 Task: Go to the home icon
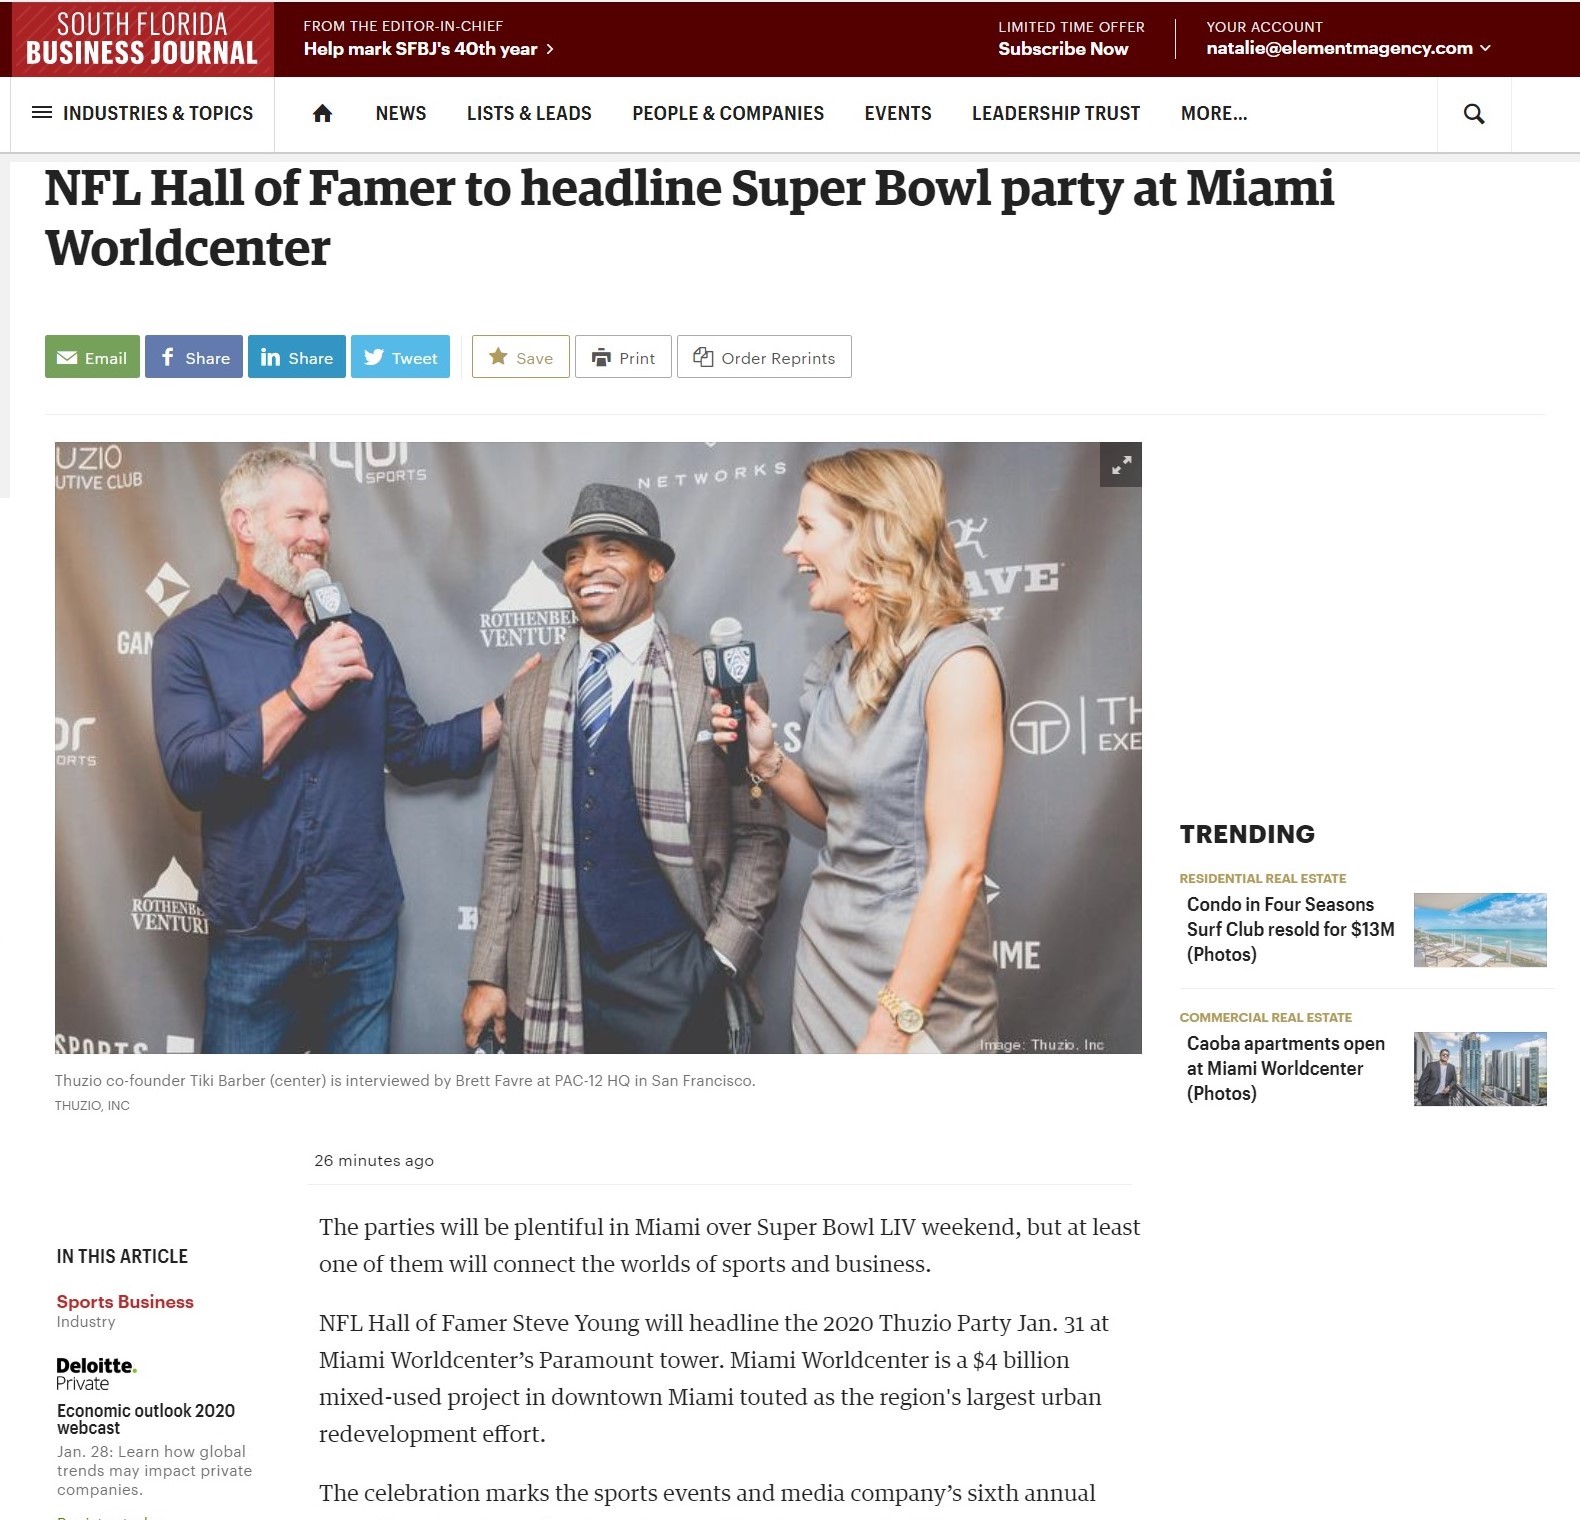(322, 114)
